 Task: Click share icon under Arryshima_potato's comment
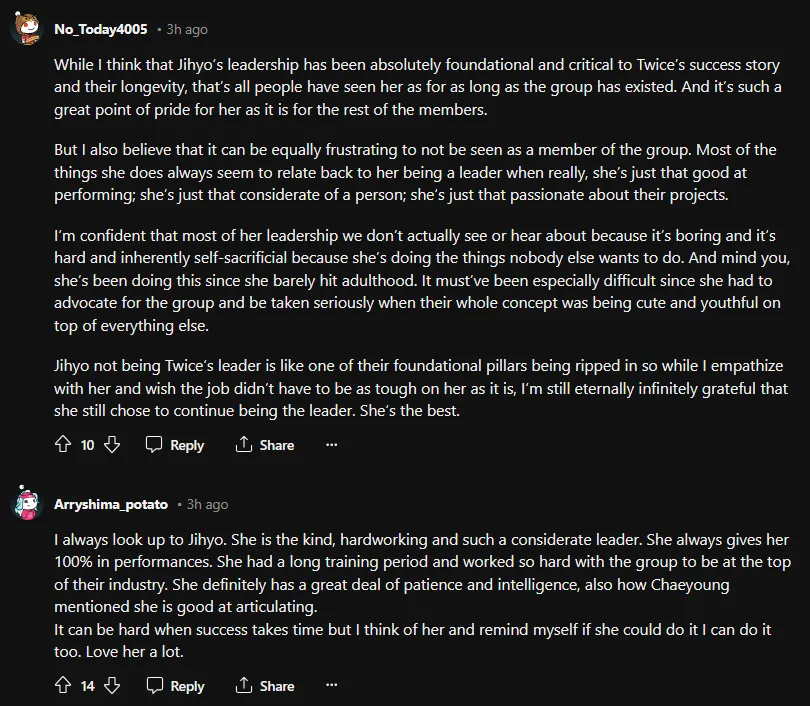[x=243, y=686]
